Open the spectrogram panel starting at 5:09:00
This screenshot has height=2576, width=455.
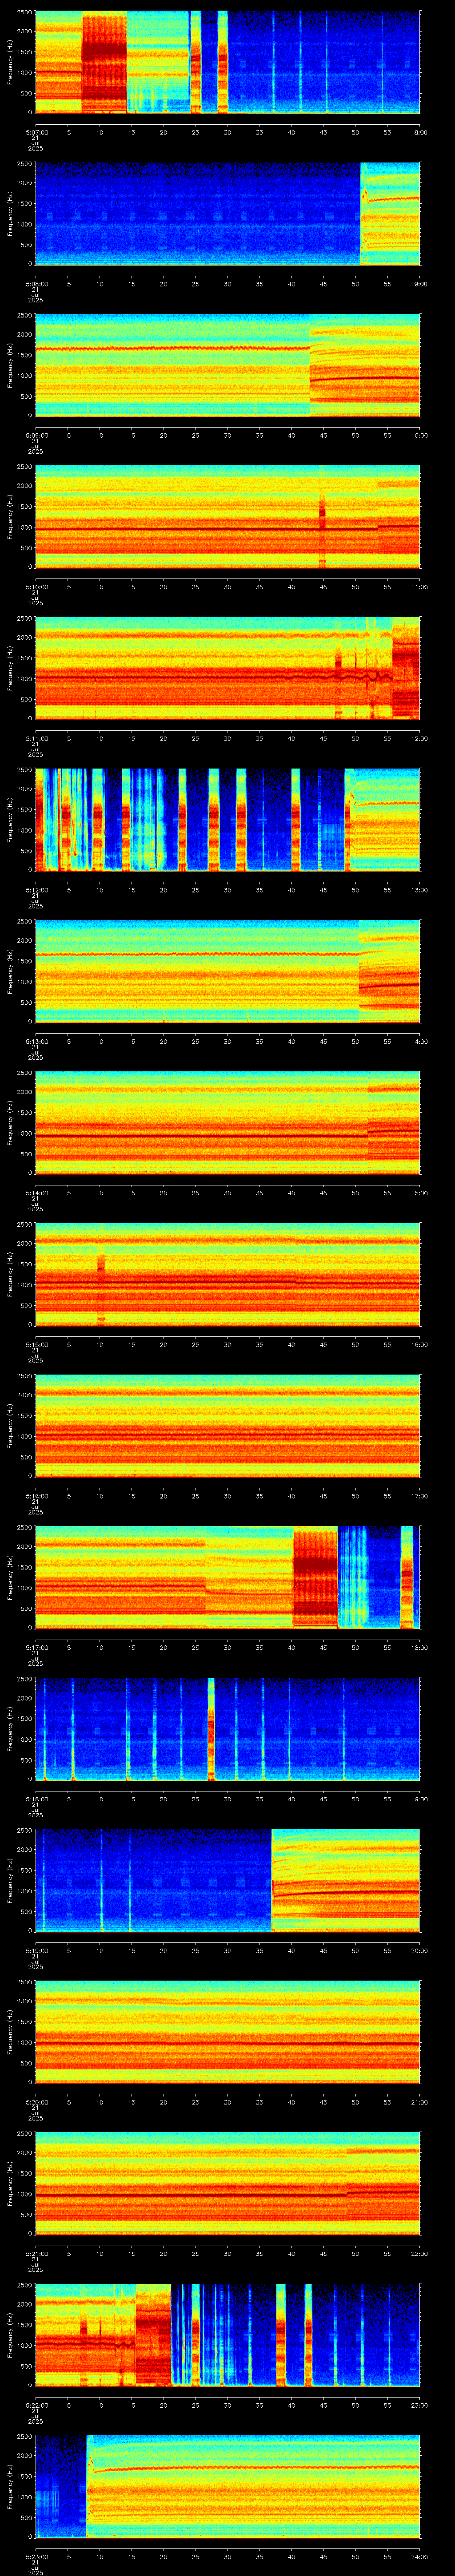coord(228,365)
